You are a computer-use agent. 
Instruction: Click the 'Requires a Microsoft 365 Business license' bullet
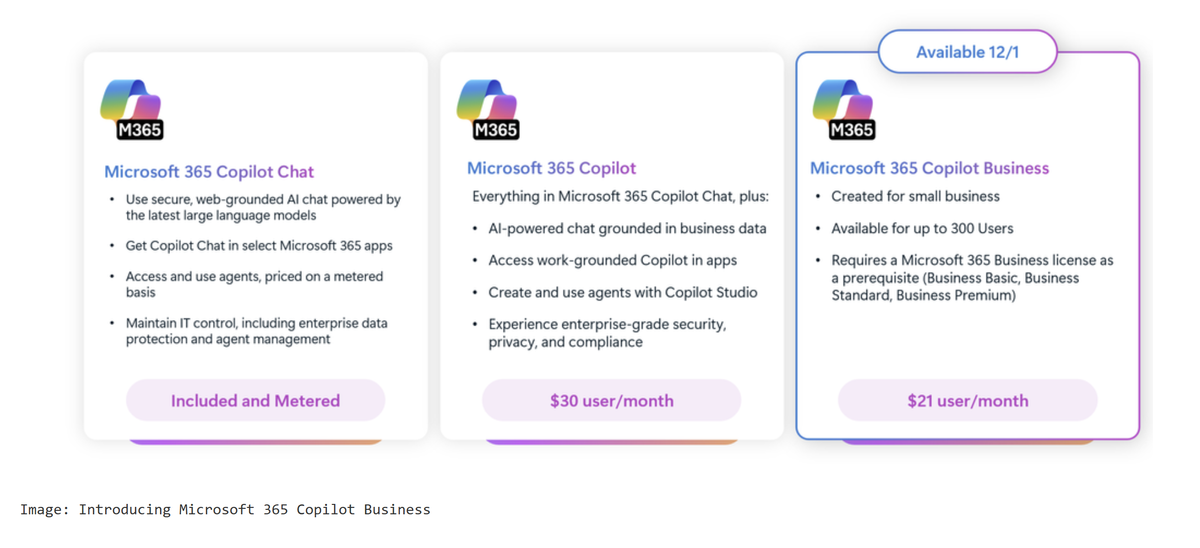[971, 276]
